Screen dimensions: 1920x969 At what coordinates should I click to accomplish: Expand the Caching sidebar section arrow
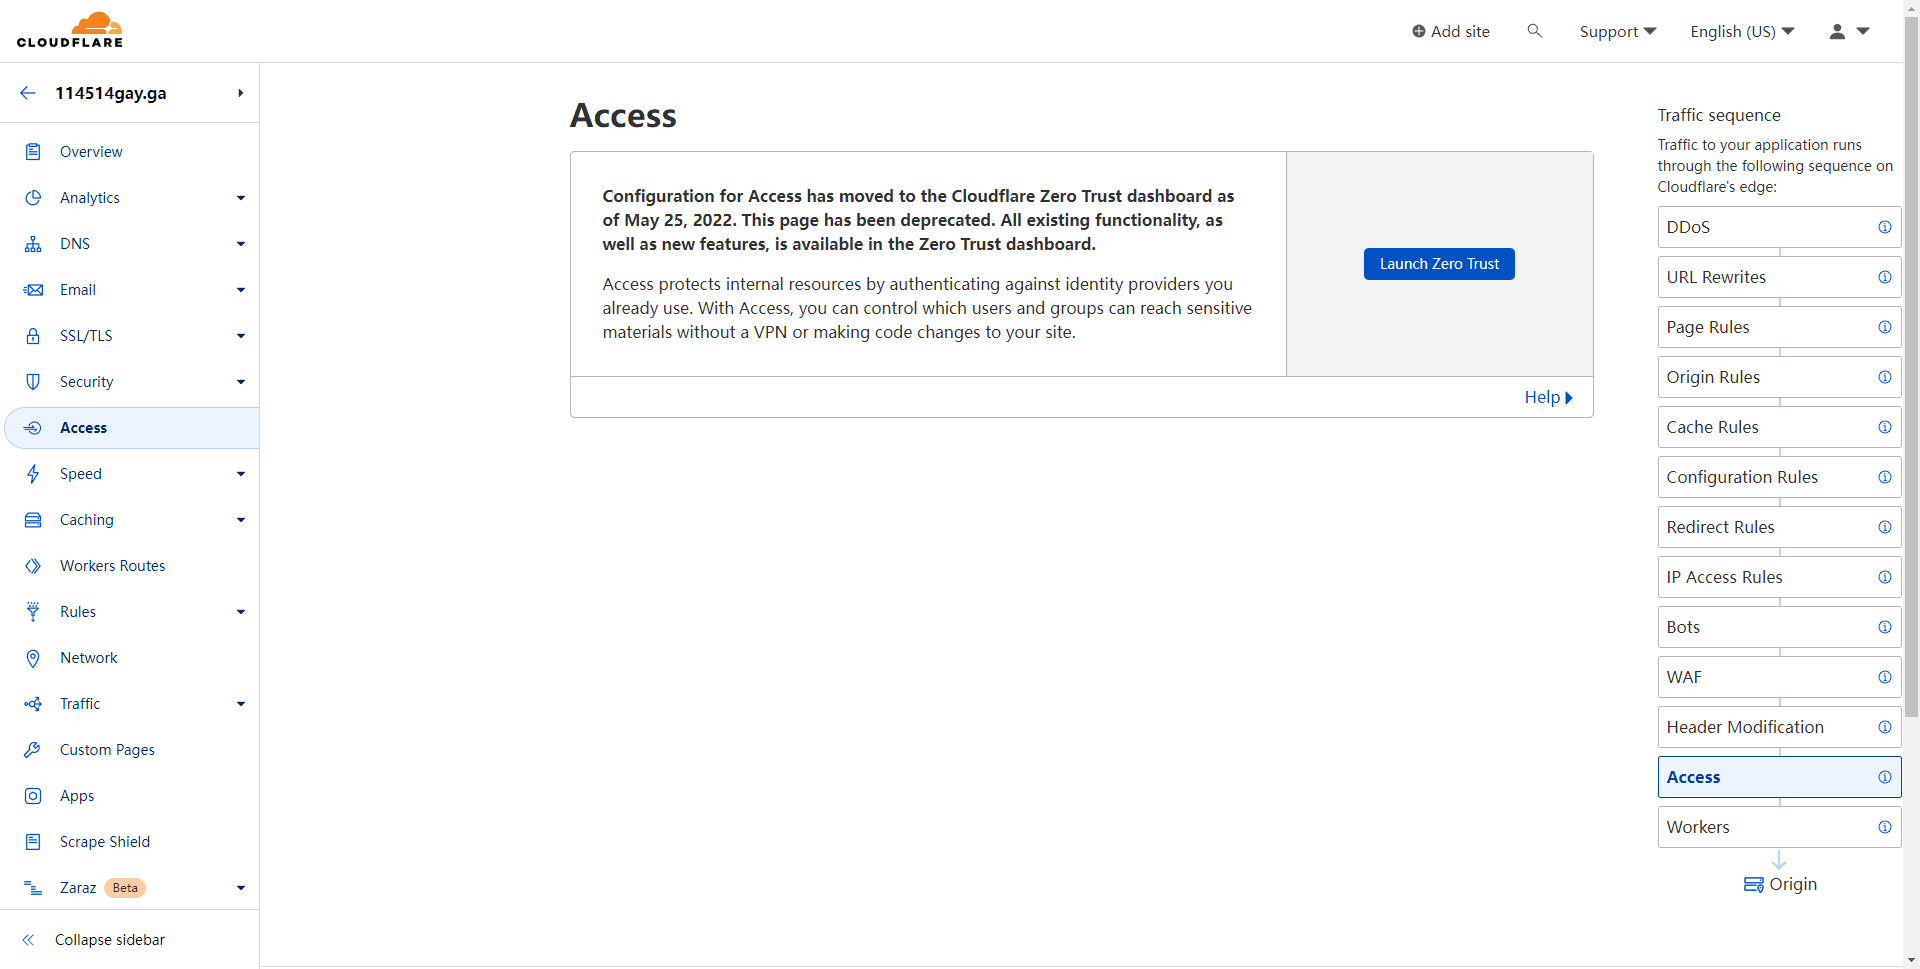tap(241, 520)
